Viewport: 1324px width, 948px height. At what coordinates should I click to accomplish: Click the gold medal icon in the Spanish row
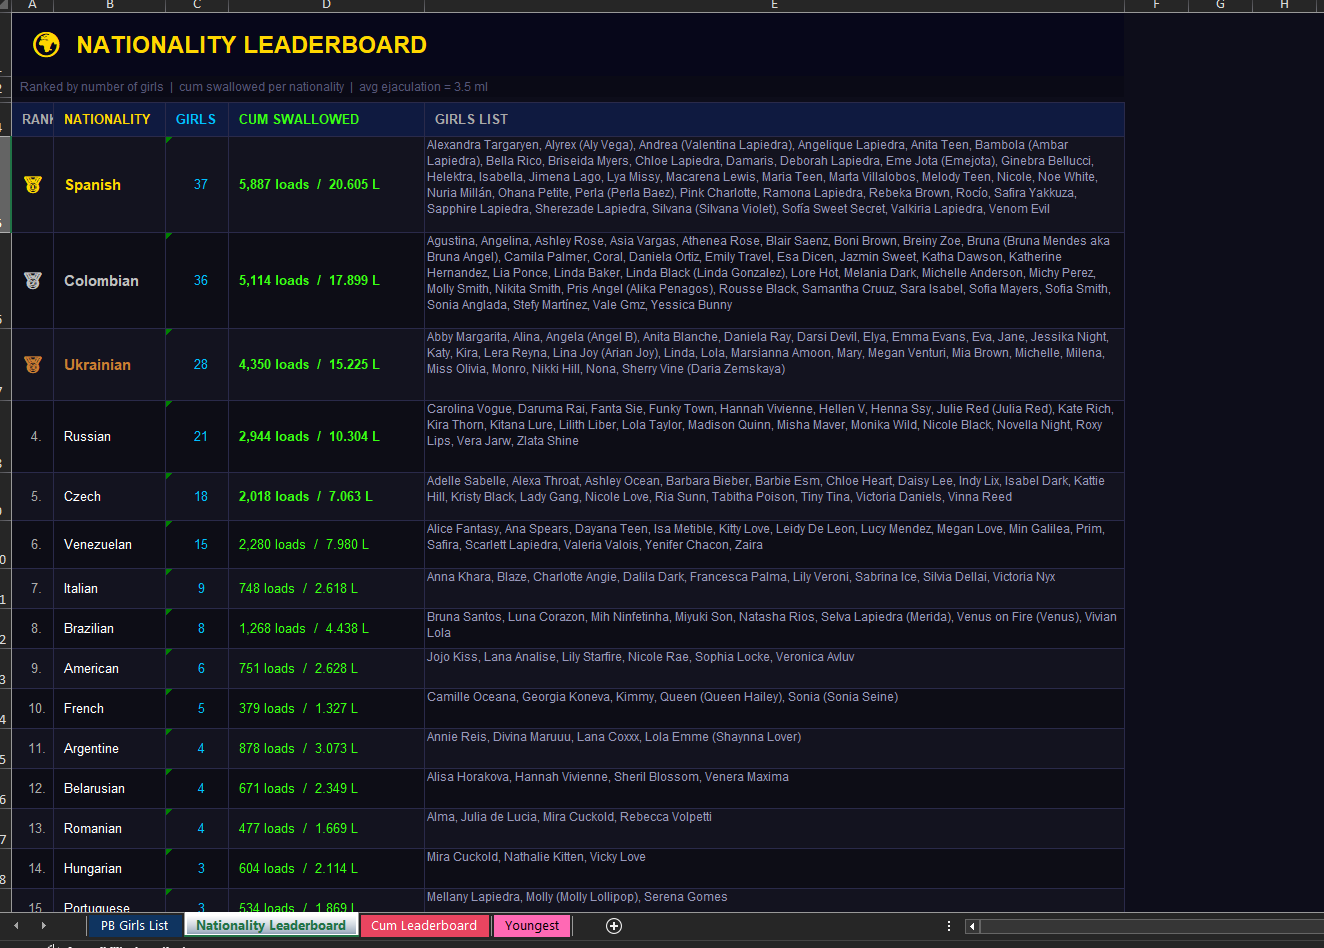tap(33, 185)
